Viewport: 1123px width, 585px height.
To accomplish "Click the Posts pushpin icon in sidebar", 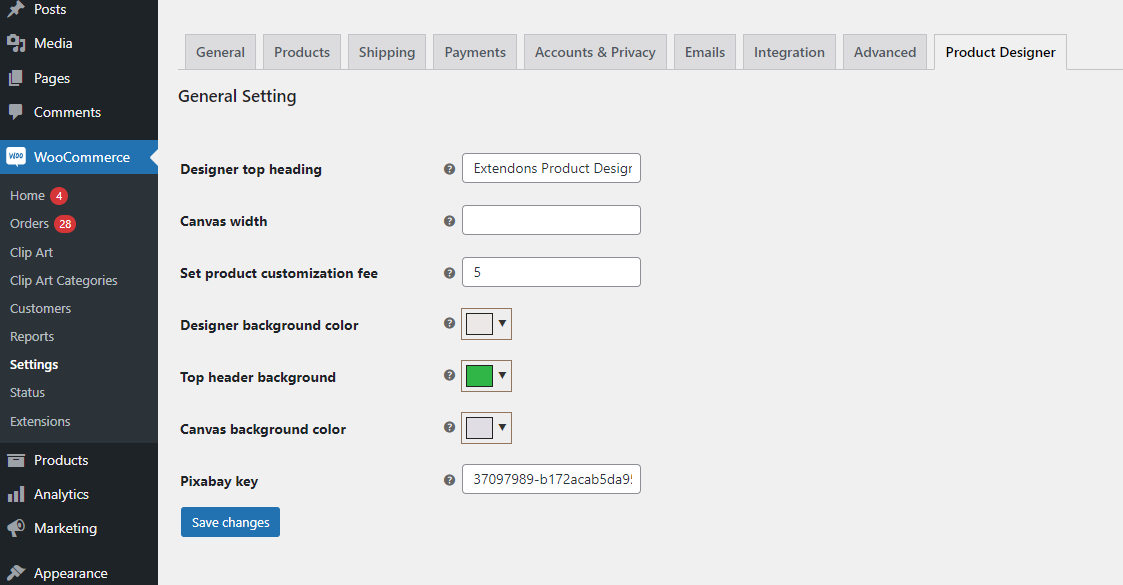I will pyautogui.click(x=14, y=9).
